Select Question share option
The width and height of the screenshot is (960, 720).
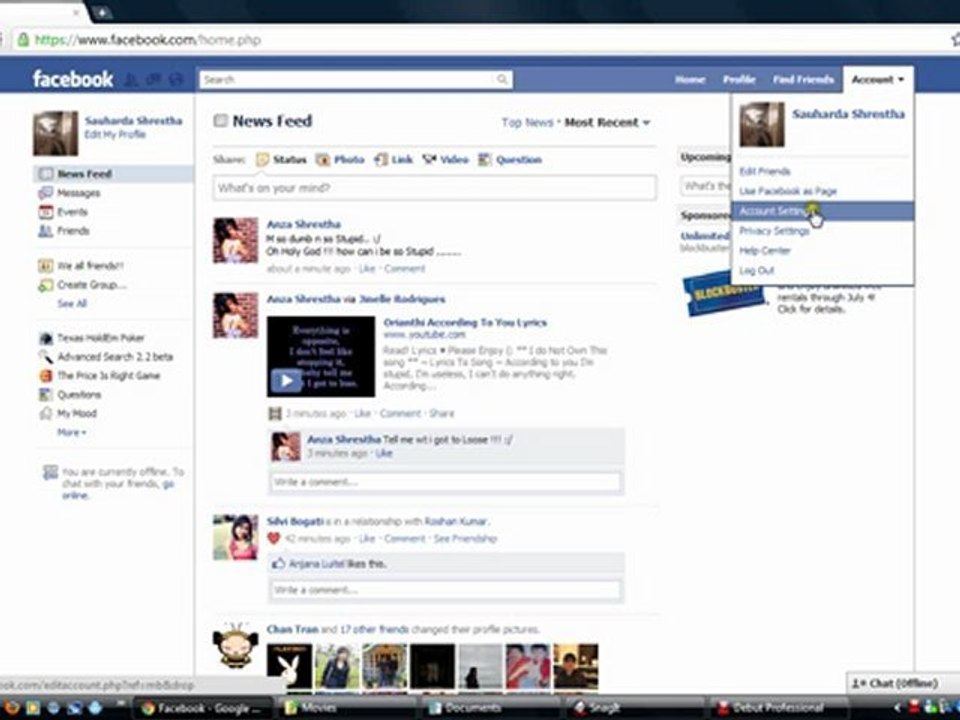coord(510,160)
